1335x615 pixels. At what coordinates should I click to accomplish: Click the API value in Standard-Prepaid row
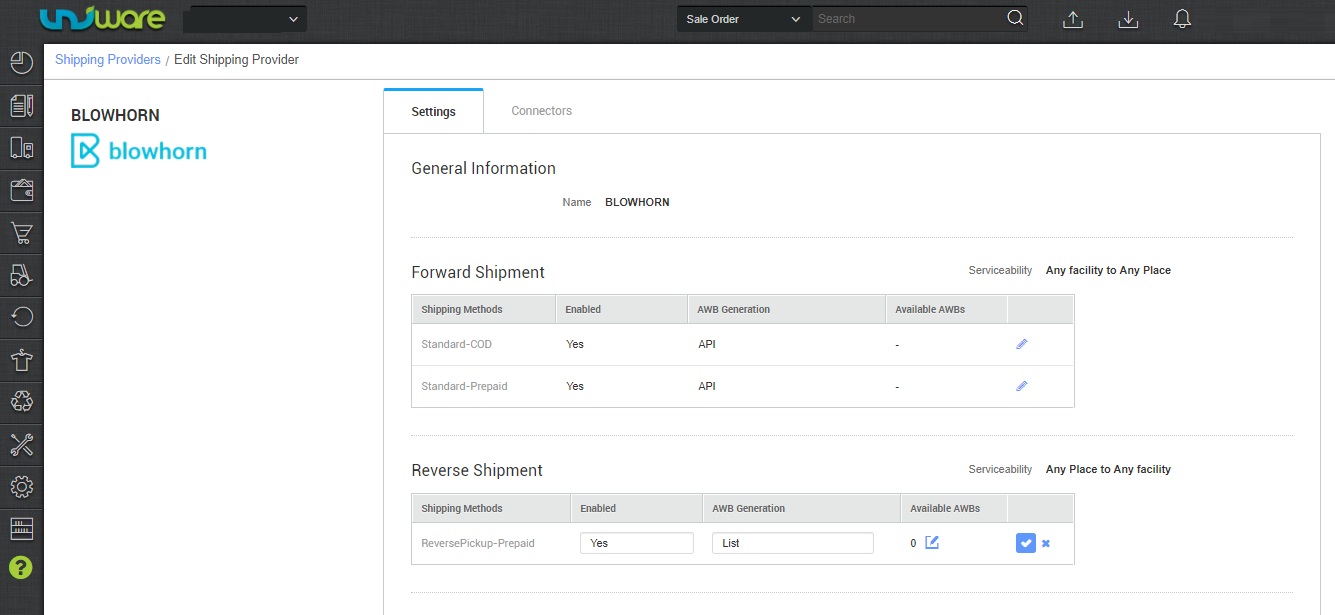tap(707, 386)
